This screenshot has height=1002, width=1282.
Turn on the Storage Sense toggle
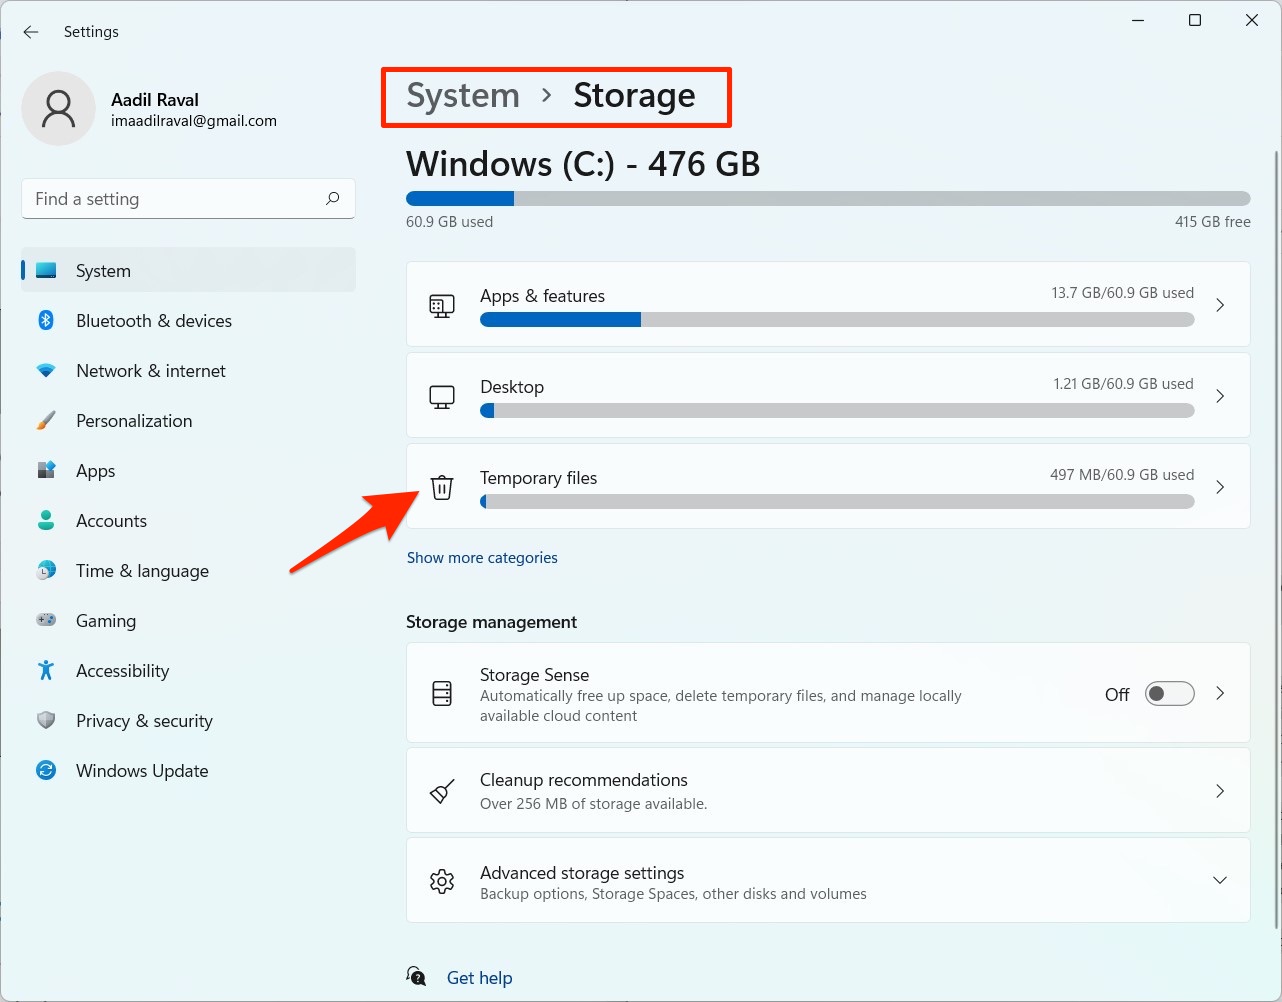(x=1169, y=694)
